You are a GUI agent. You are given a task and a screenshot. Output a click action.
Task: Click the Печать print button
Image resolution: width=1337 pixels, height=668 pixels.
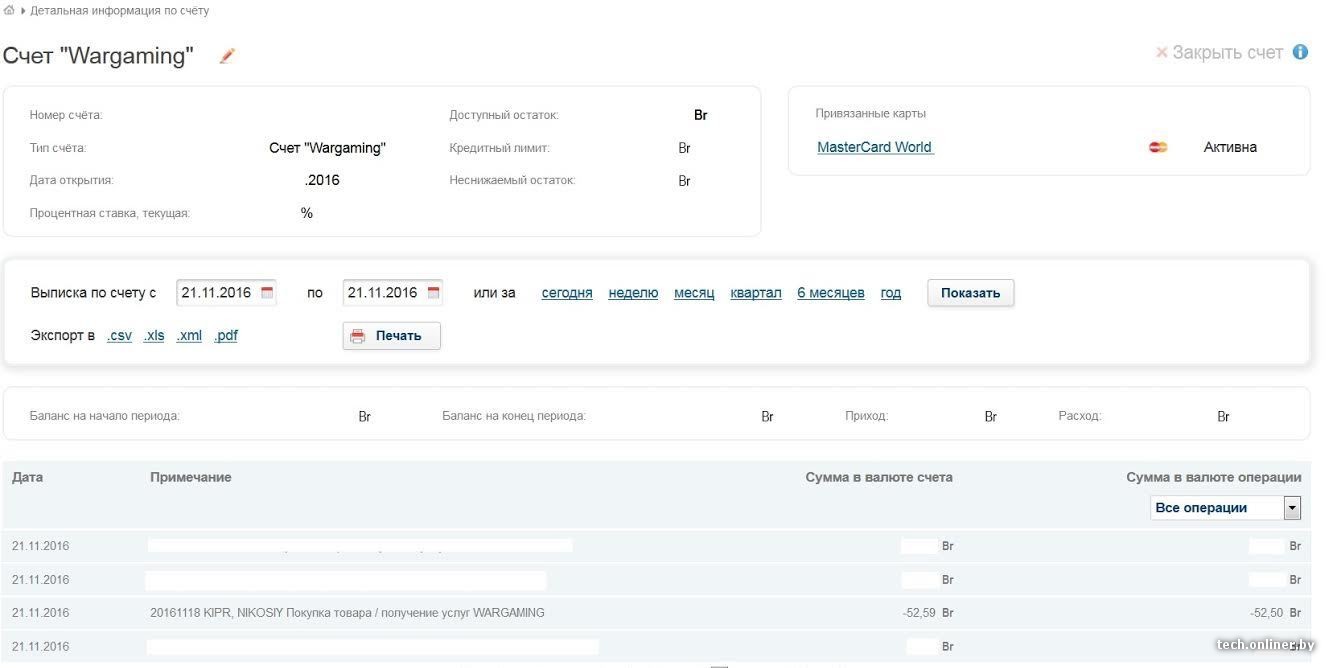pos(392,336)
